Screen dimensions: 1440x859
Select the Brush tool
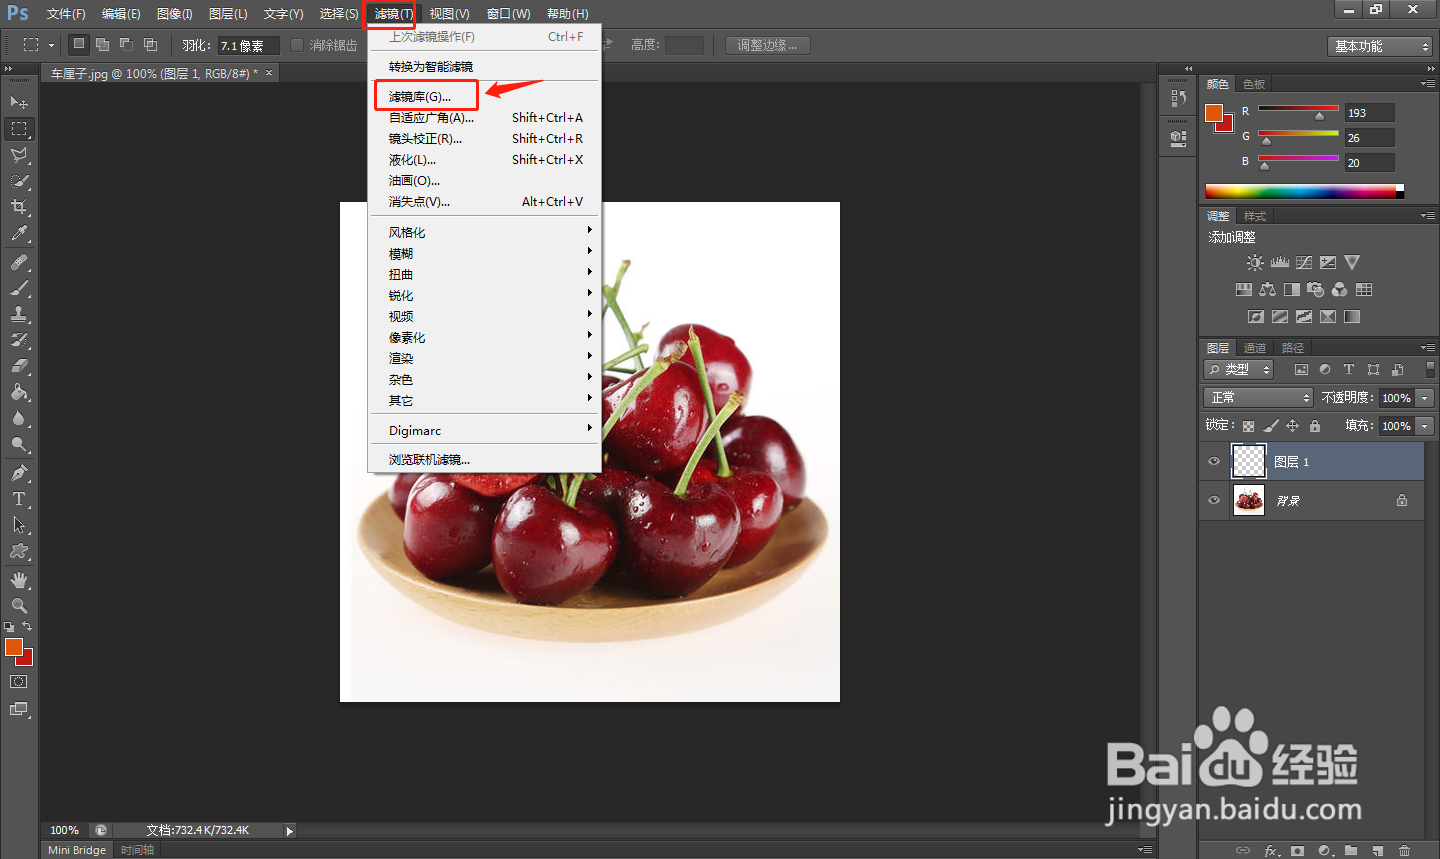(x=19, y=288)
